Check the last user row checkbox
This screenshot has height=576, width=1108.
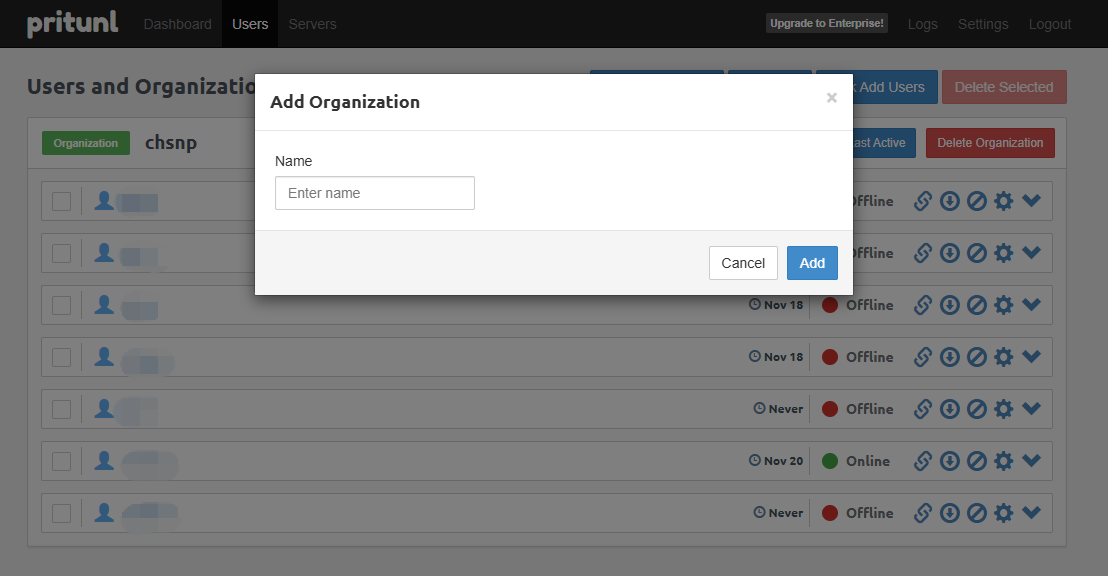coord(62,513)
